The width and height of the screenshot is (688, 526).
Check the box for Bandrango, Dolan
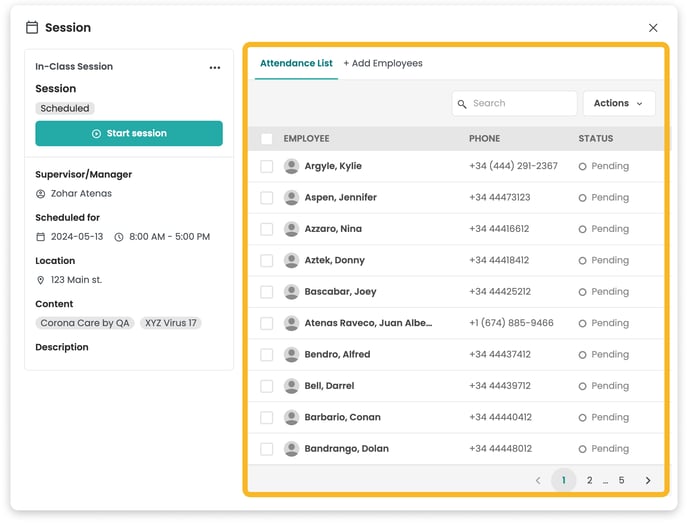(266, 449)
